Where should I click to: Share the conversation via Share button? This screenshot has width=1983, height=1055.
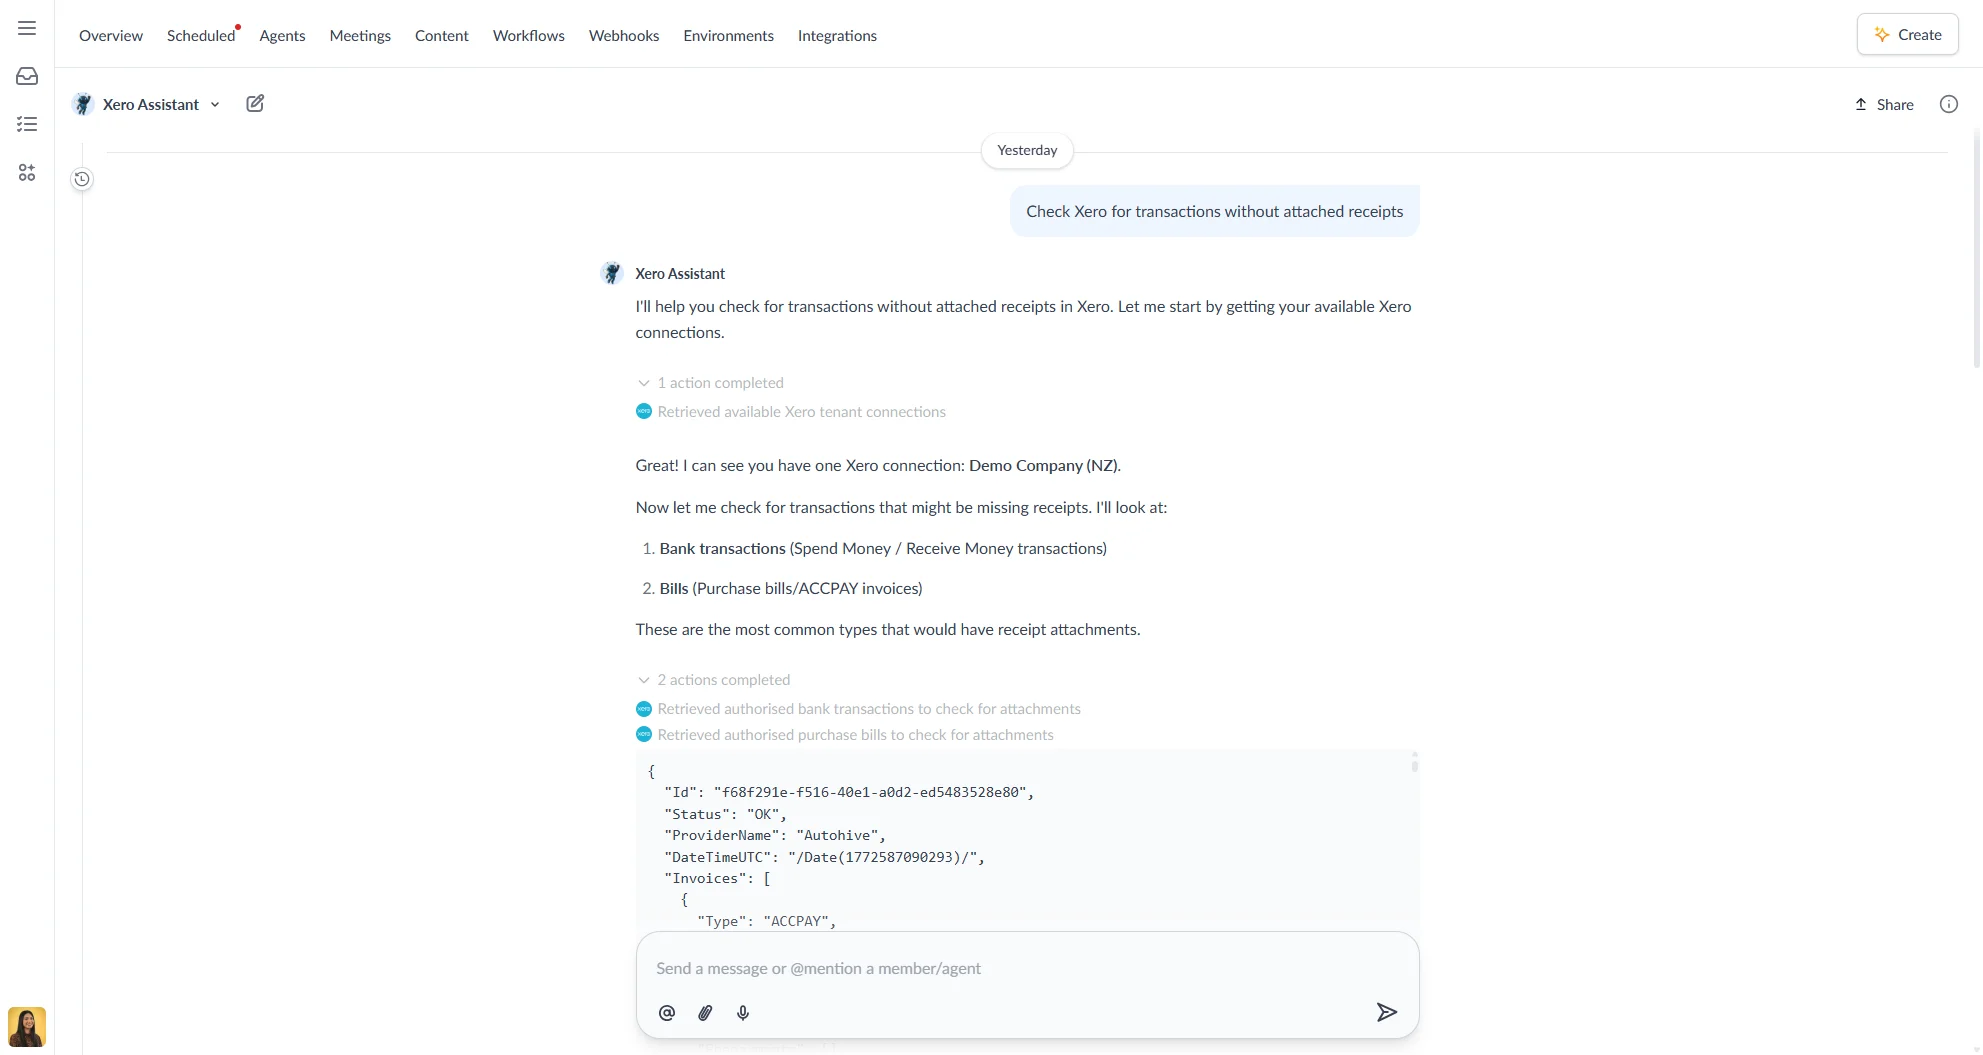coord(1884,104)
